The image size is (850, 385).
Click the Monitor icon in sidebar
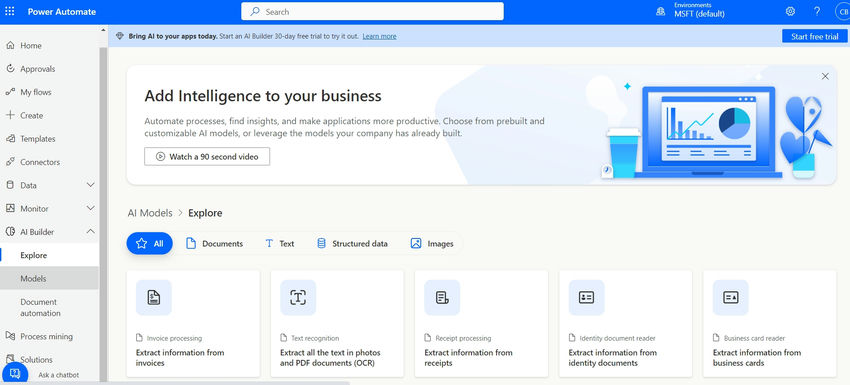tap(10, 208)
